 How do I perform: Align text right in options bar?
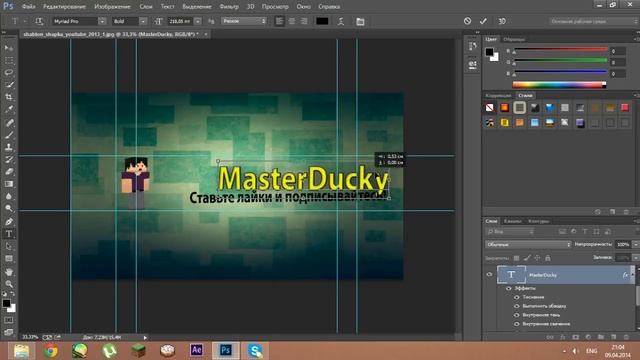point(304,21)
